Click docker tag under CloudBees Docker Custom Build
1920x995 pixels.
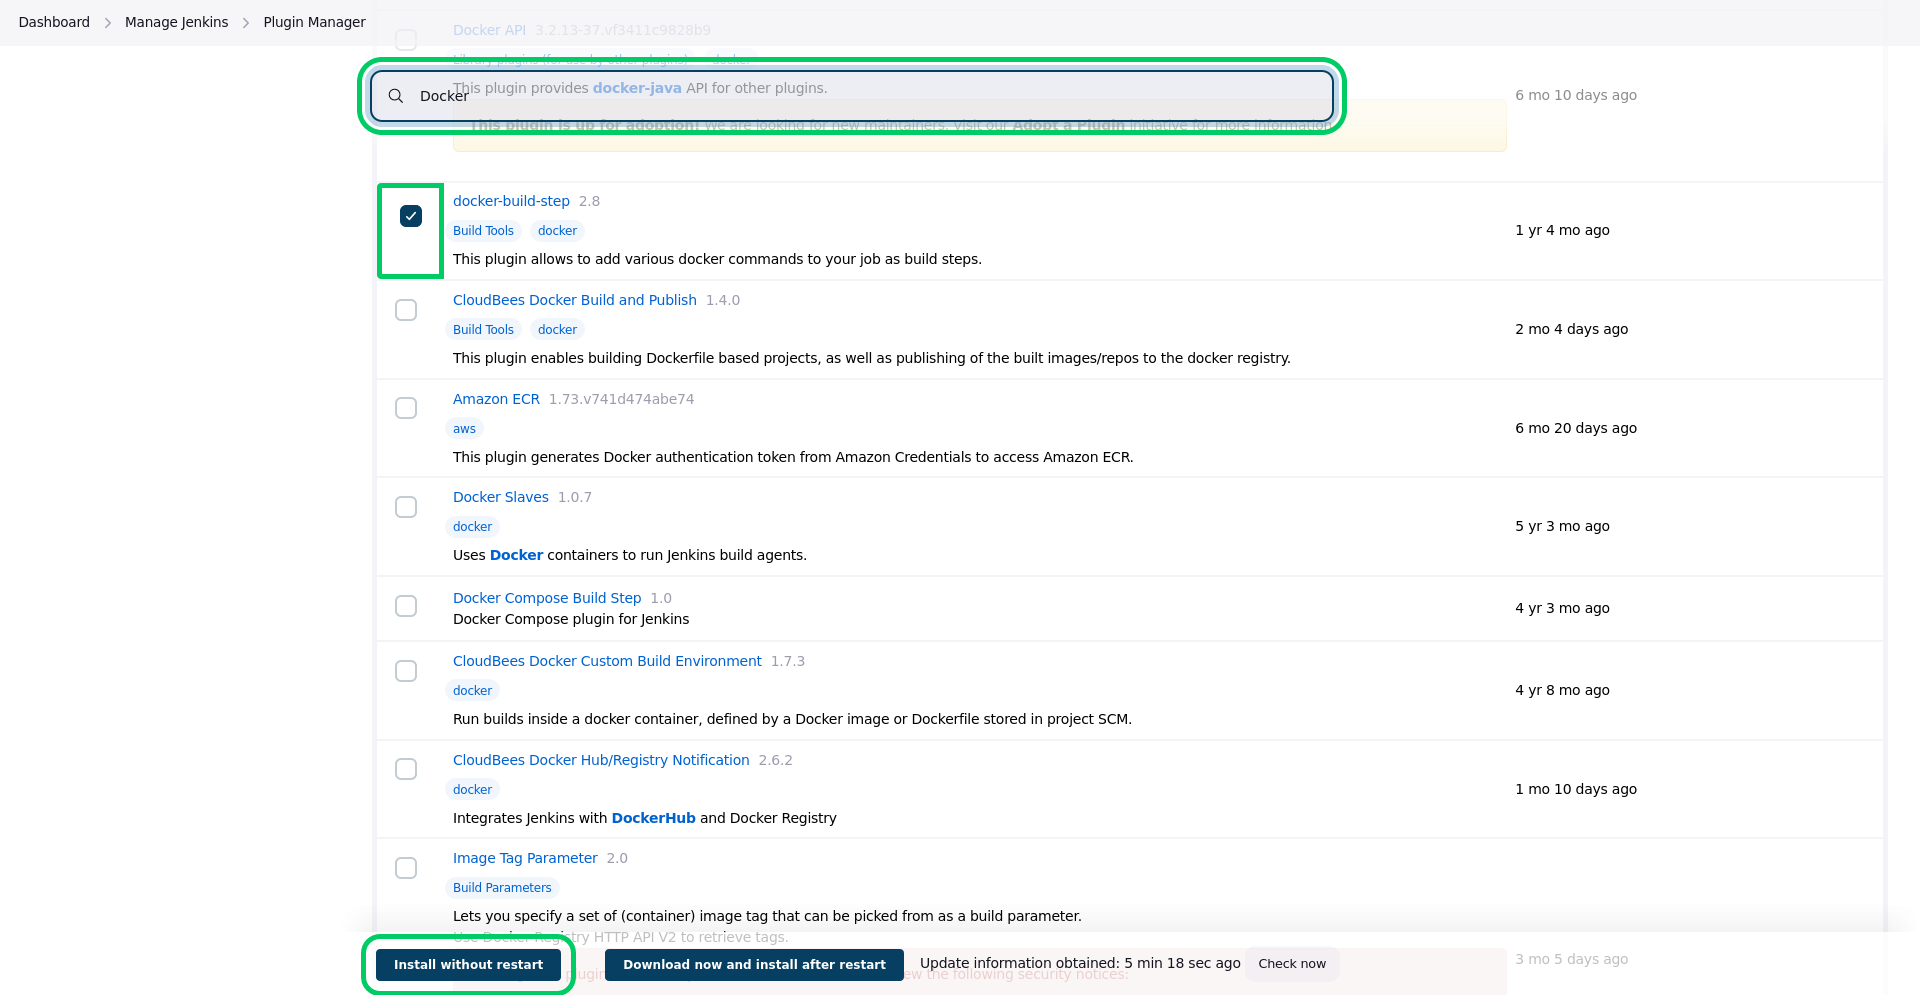472,691
